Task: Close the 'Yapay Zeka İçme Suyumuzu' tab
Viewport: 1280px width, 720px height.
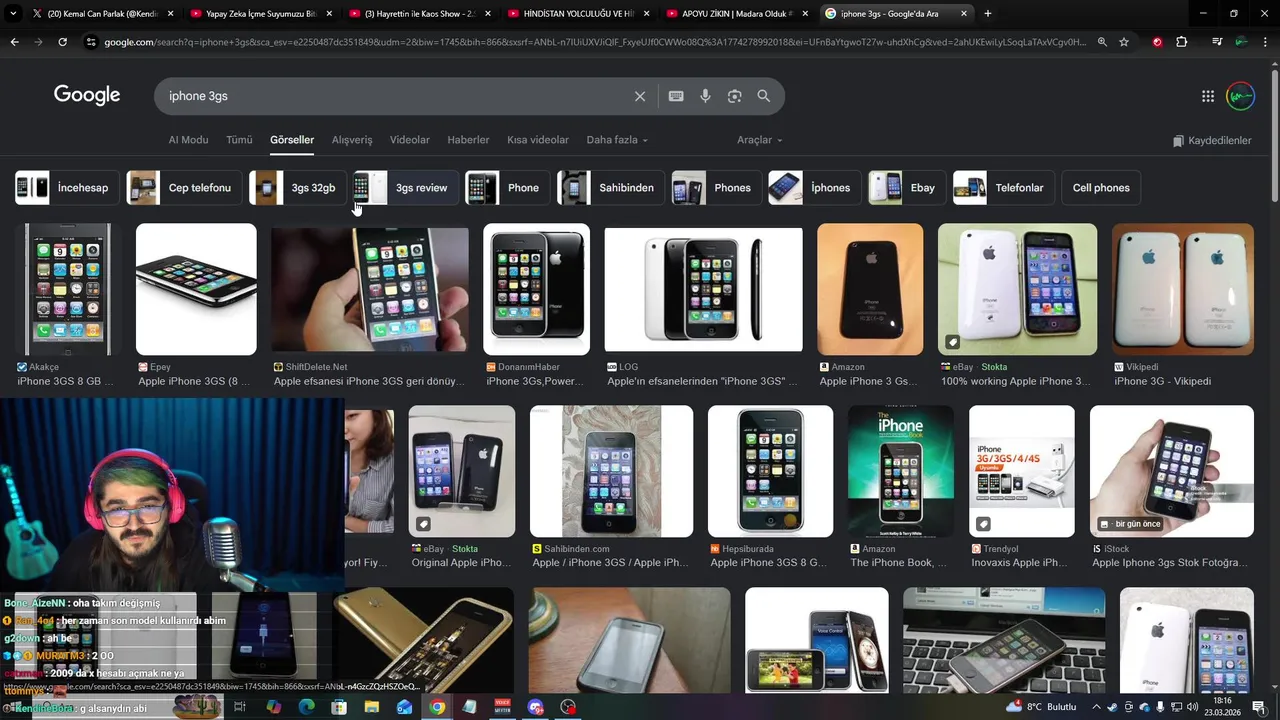Action: point(329,14)
